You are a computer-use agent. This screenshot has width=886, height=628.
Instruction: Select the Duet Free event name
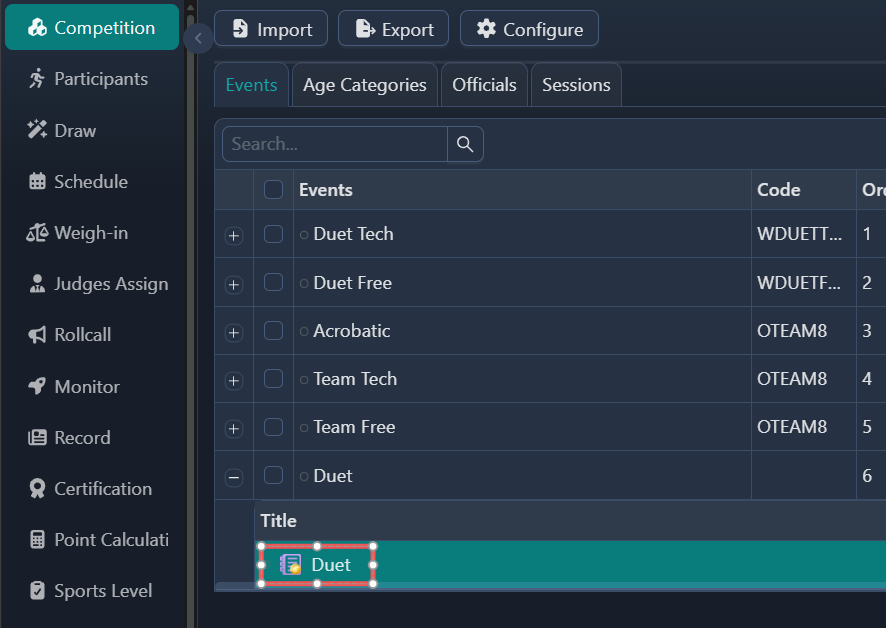(353, 283)
